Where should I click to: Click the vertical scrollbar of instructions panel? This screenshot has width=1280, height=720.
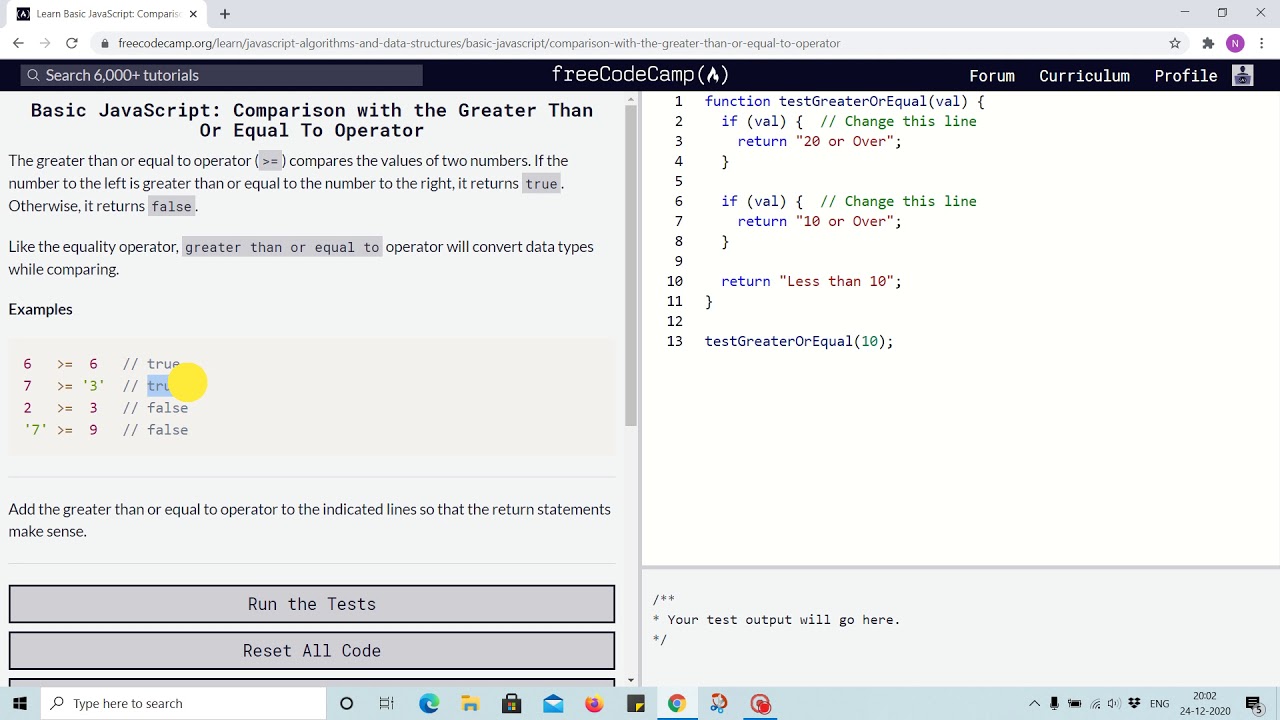[630, 265]
